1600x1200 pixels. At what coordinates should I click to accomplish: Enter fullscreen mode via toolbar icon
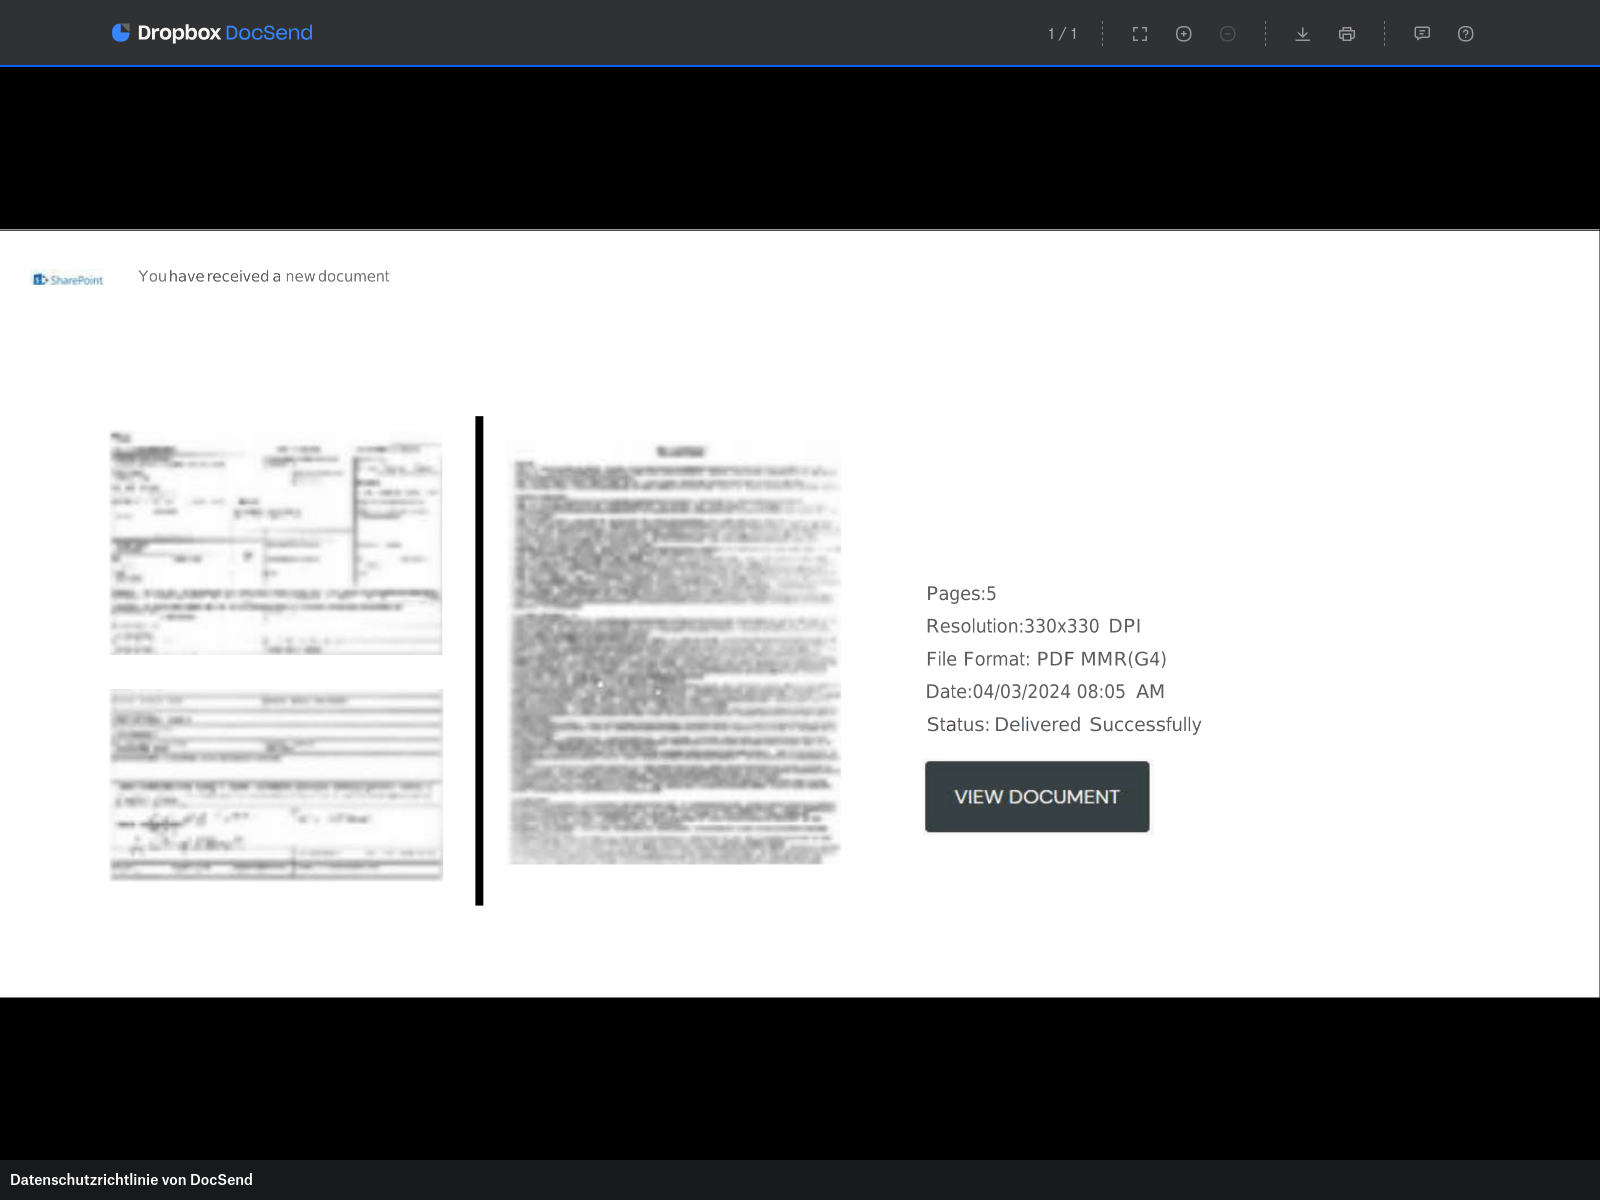click(1140, 34)
